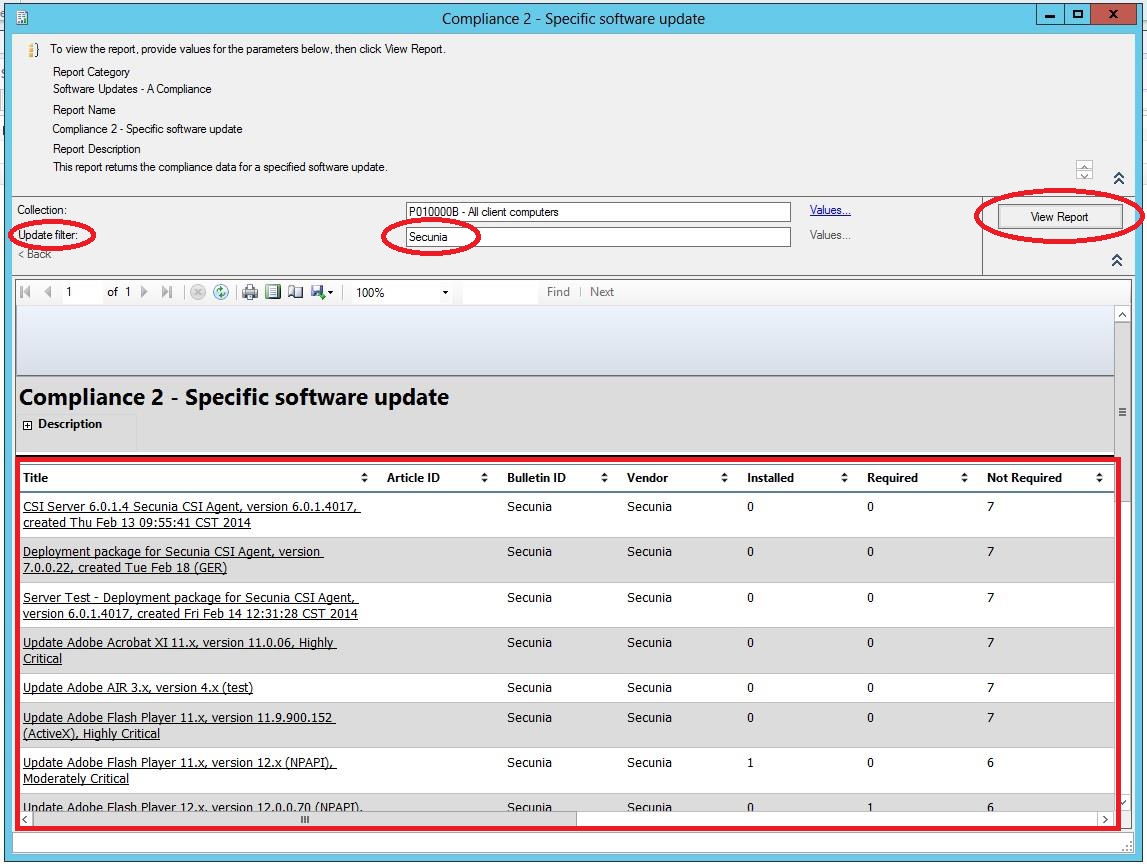Sort by Vendor column

[724, 478]
